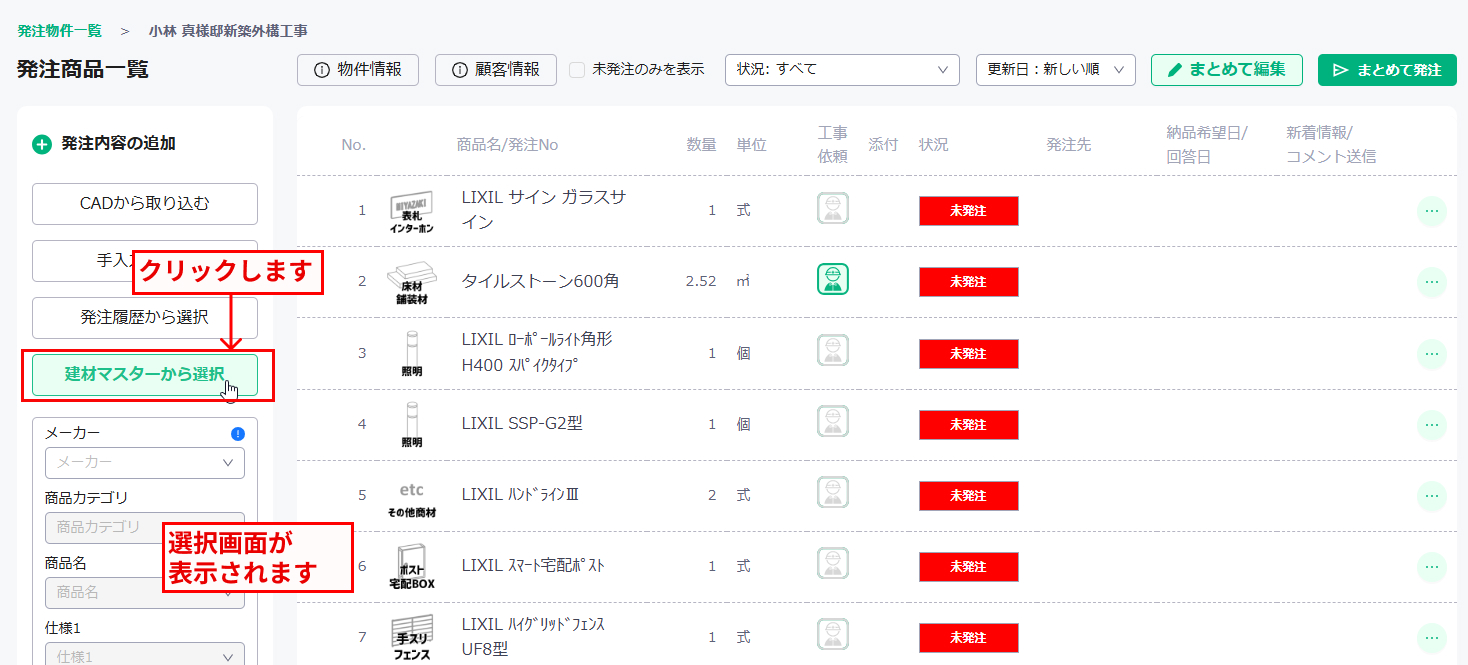Click the まとめて発注 button
Screen dimensions: 1468x665
1387,70
